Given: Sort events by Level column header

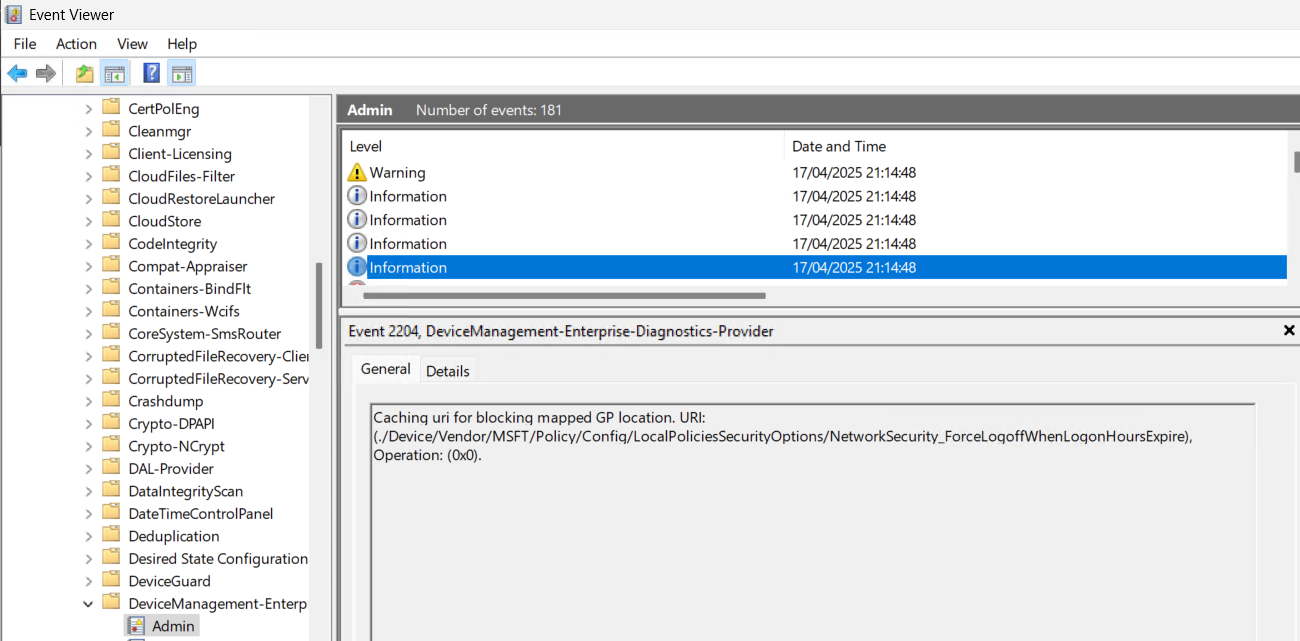Looking at the screenshot, I should point(366,146).
